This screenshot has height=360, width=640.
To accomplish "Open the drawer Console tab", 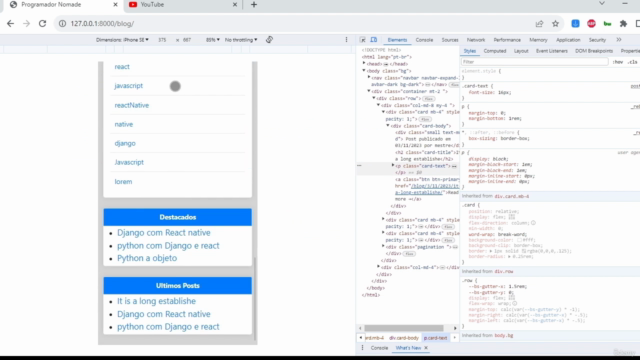I will [379, 348].
